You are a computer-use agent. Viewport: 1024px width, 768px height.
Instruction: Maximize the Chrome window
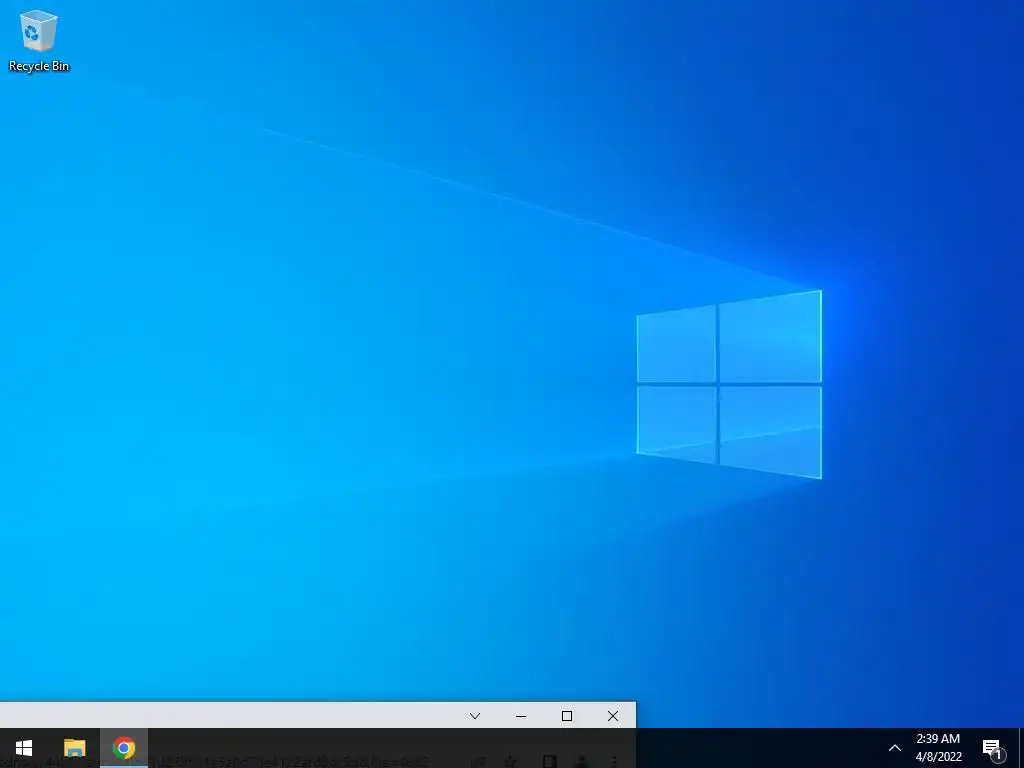567,716
